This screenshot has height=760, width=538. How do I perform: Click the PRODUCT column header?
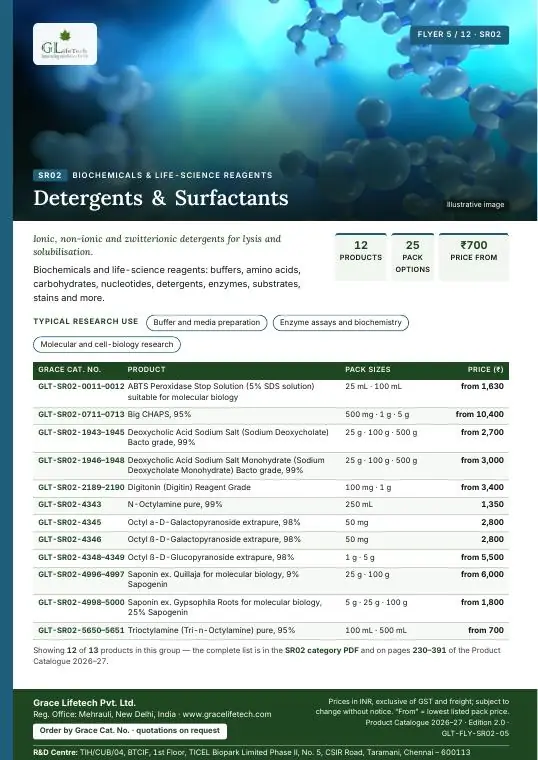tap(146, 369)
